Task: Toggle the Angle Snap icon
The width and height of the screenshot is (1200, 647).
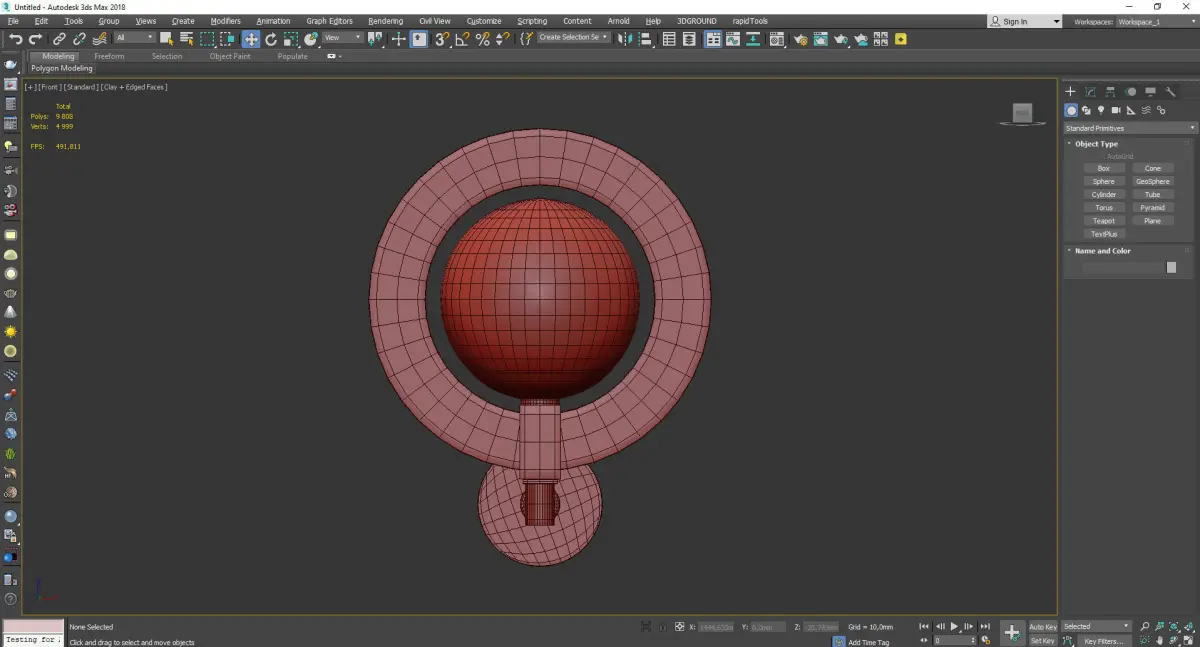Action: coord(462,39)
